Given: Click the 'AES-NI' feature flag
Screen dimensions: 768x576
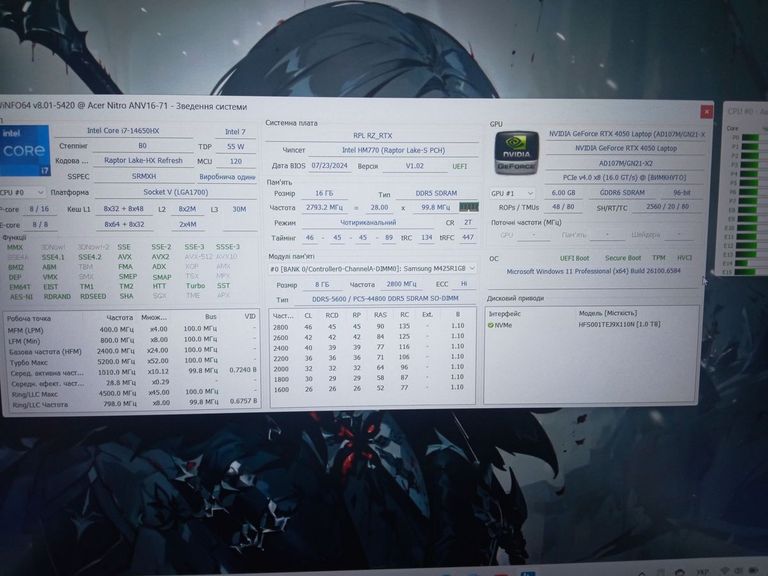Looking at the screenshot, I should (21, 296).
